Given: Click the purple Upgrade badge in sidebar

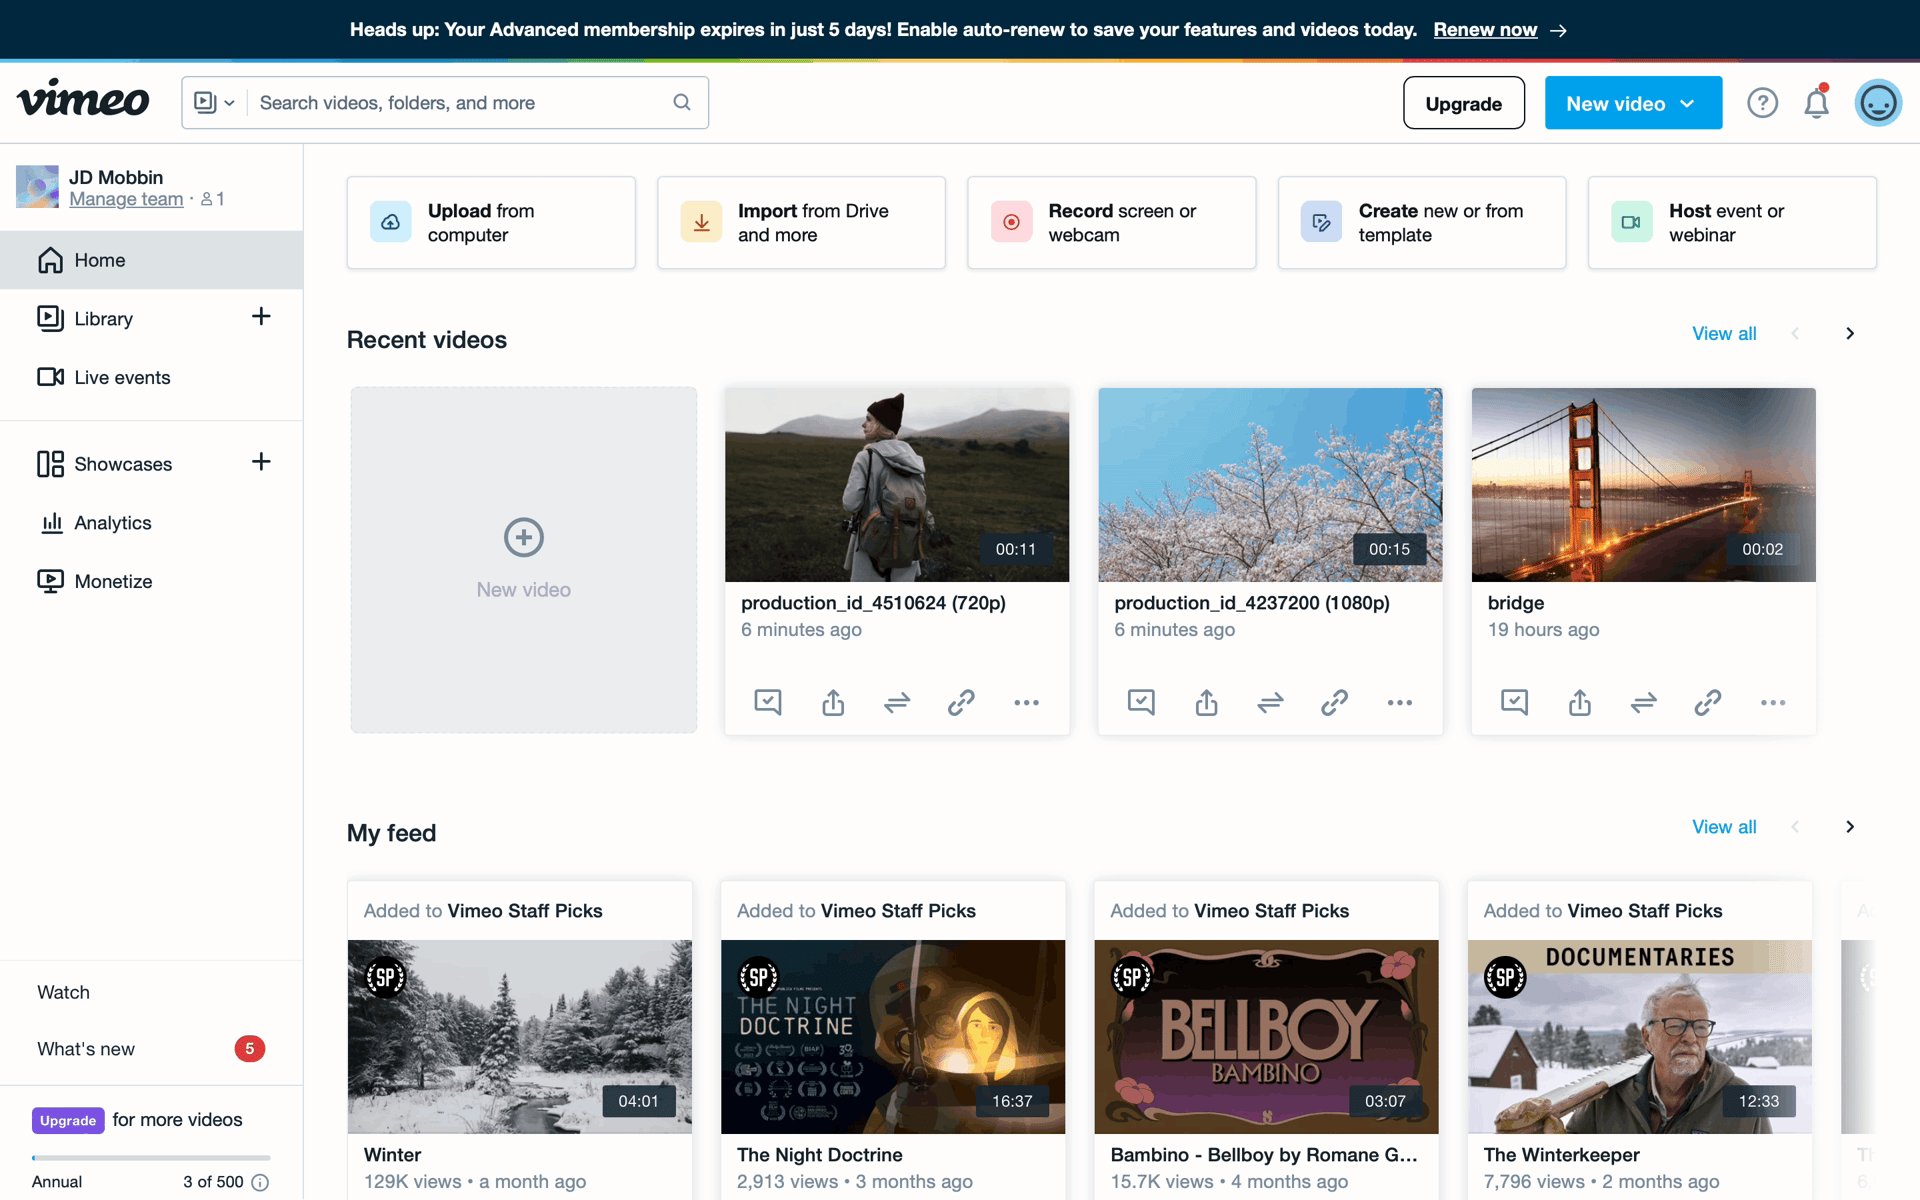Looking at the screenshot, I should pos(68,1120).
